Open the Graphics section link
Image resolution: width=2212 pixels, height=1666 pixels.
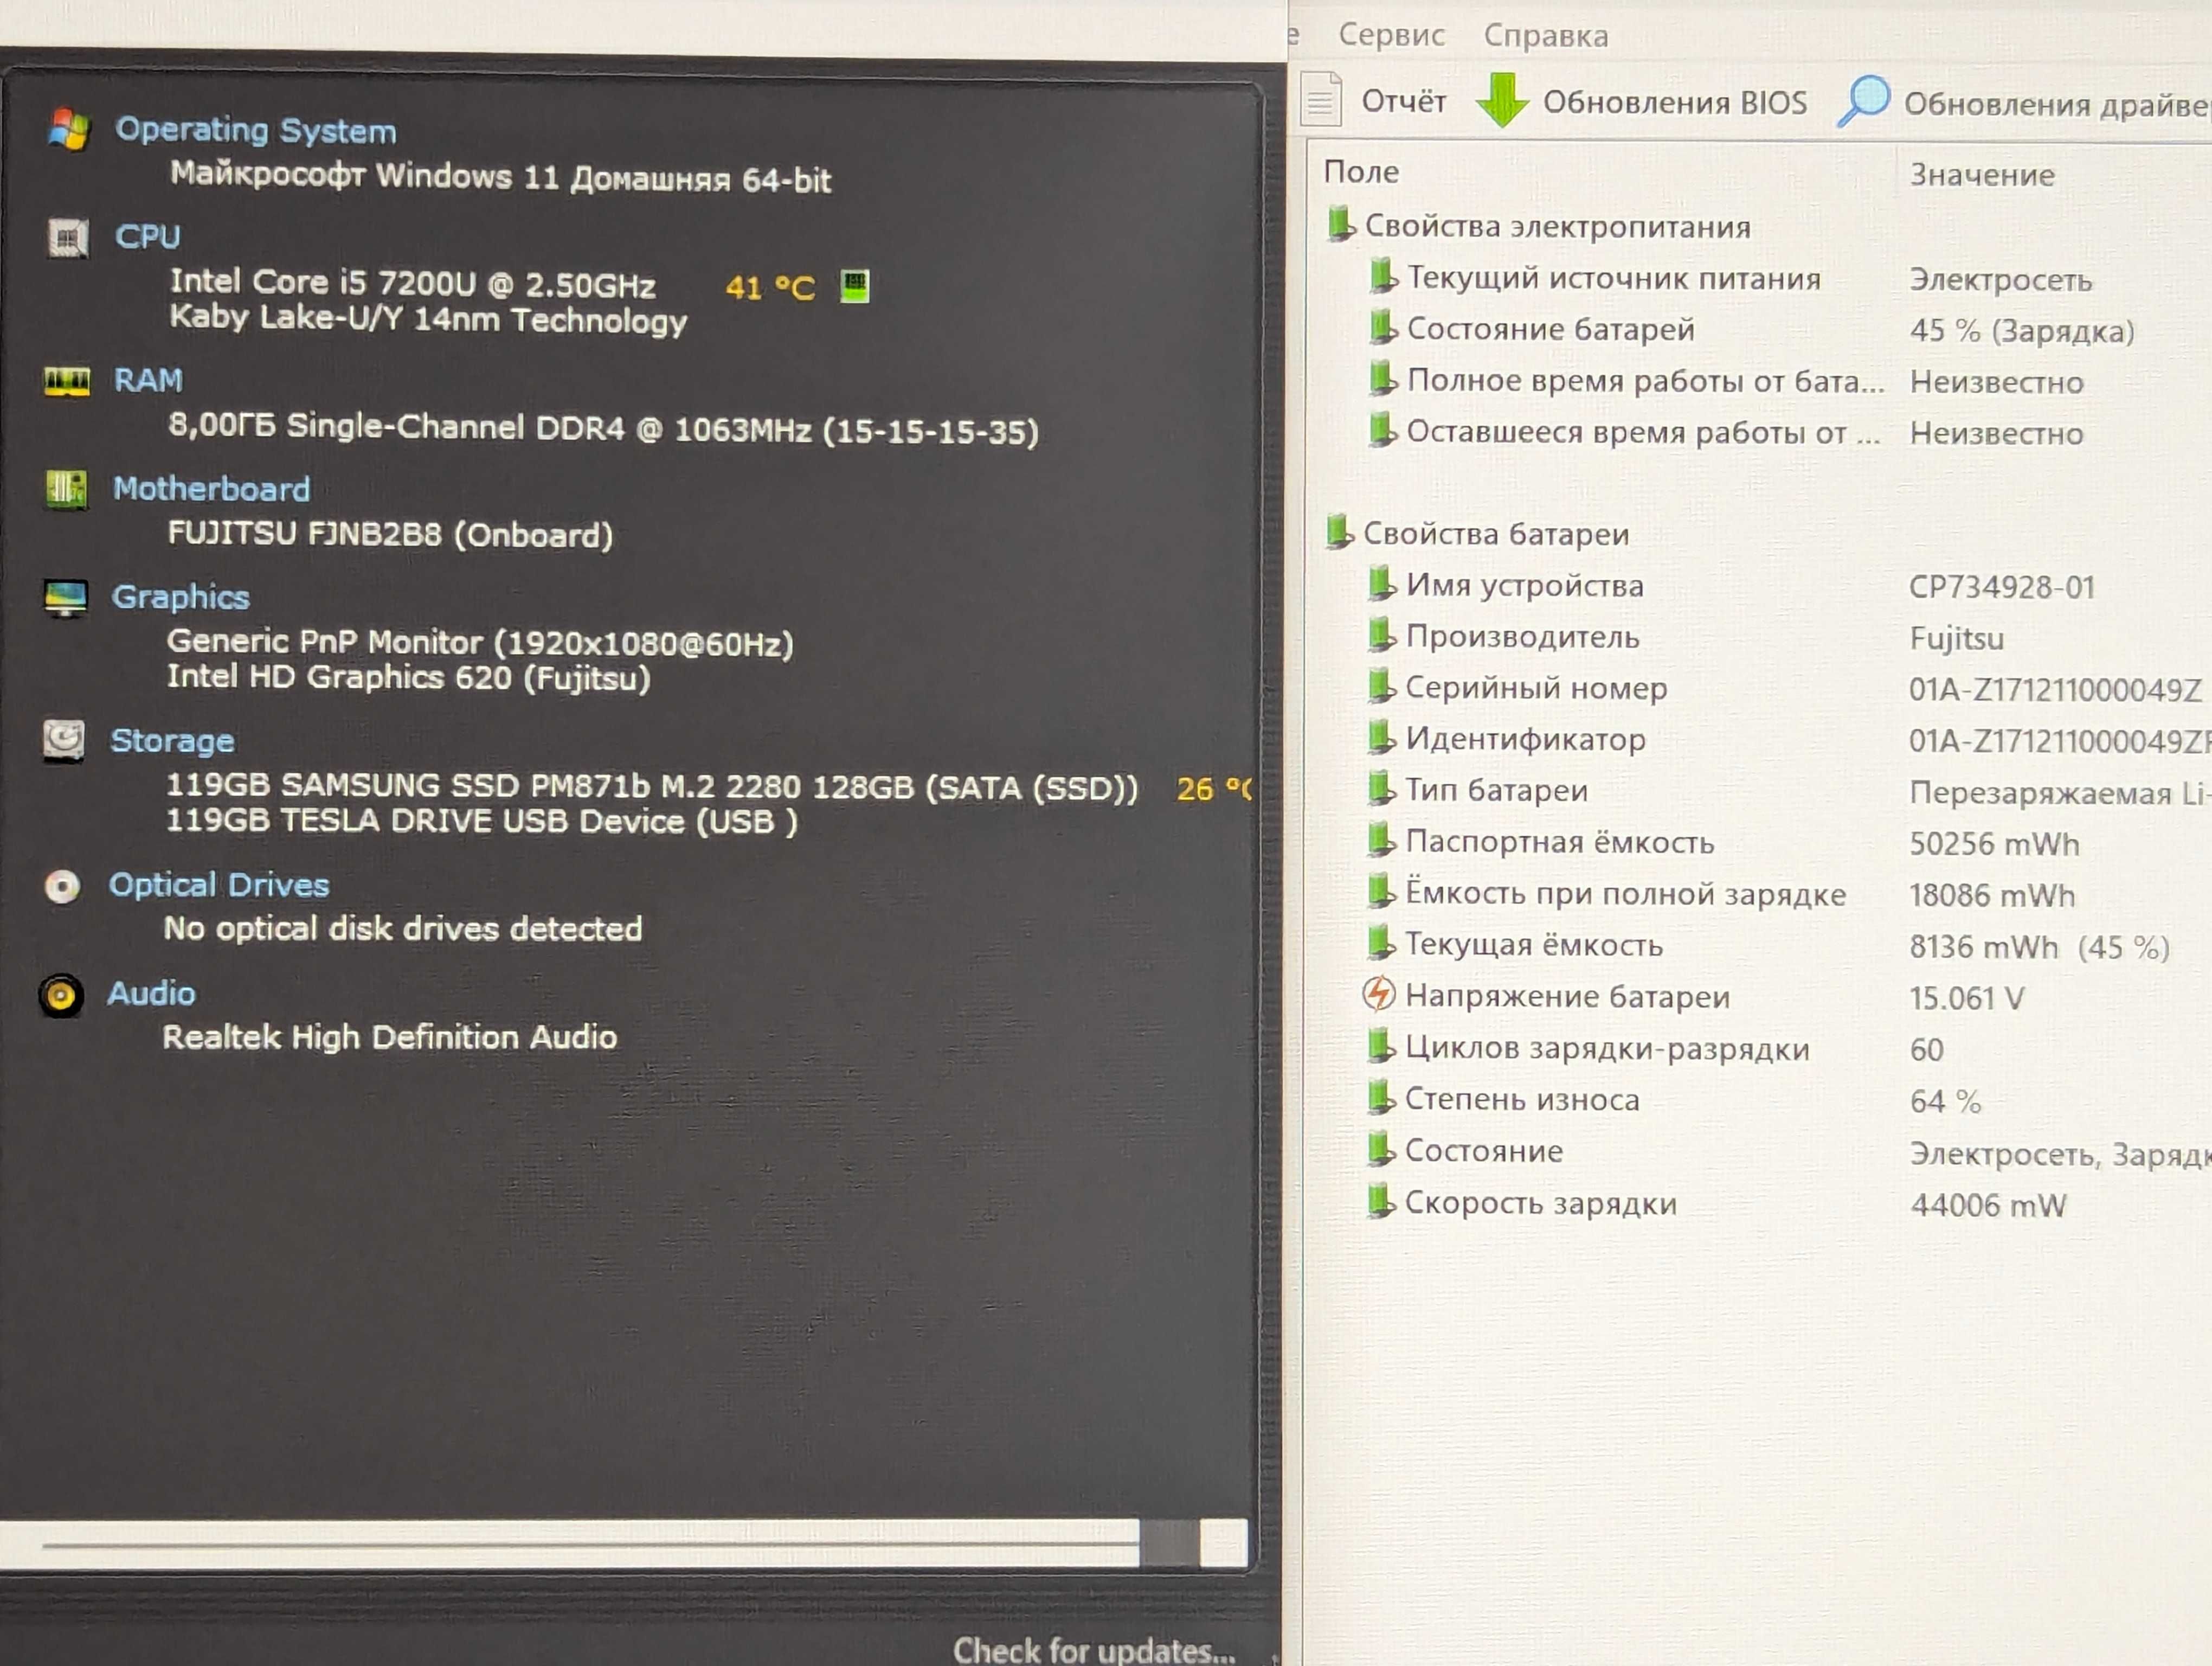pyautogui.click(x=180, y=597)
